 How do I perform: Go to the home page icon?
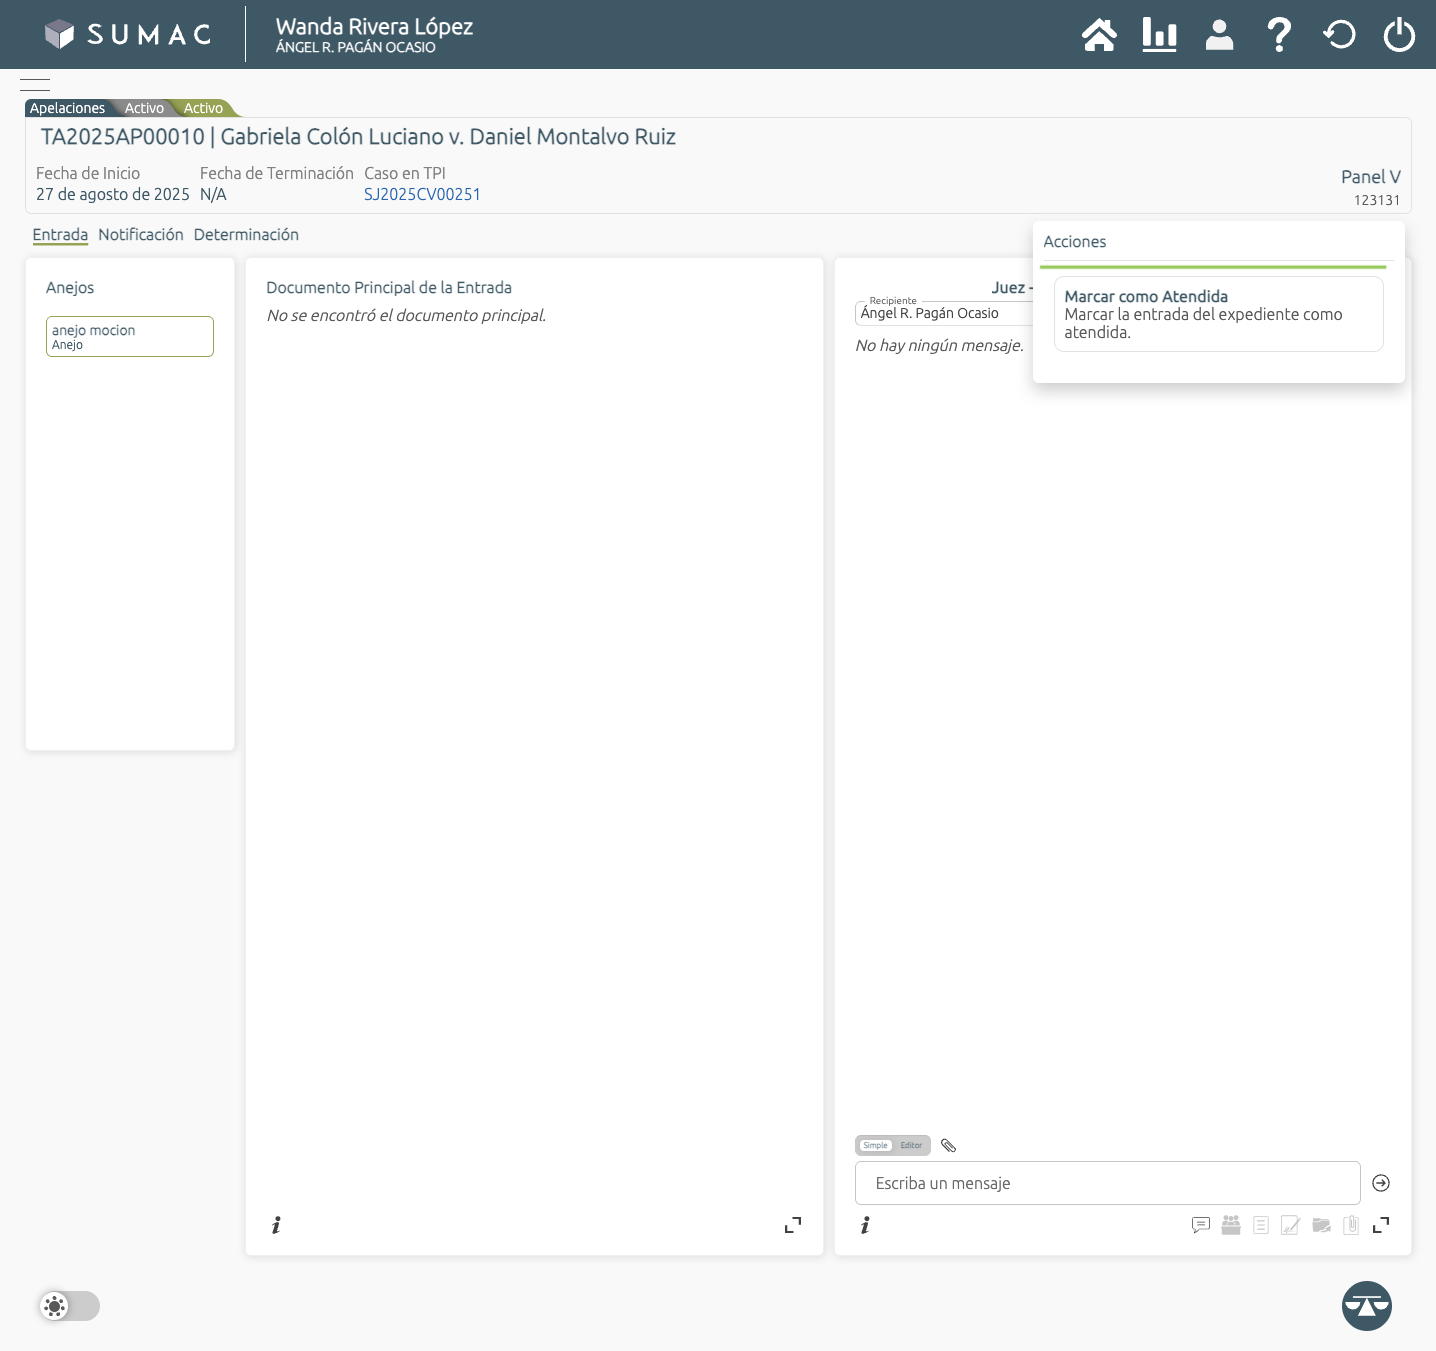click(1099, 35)
